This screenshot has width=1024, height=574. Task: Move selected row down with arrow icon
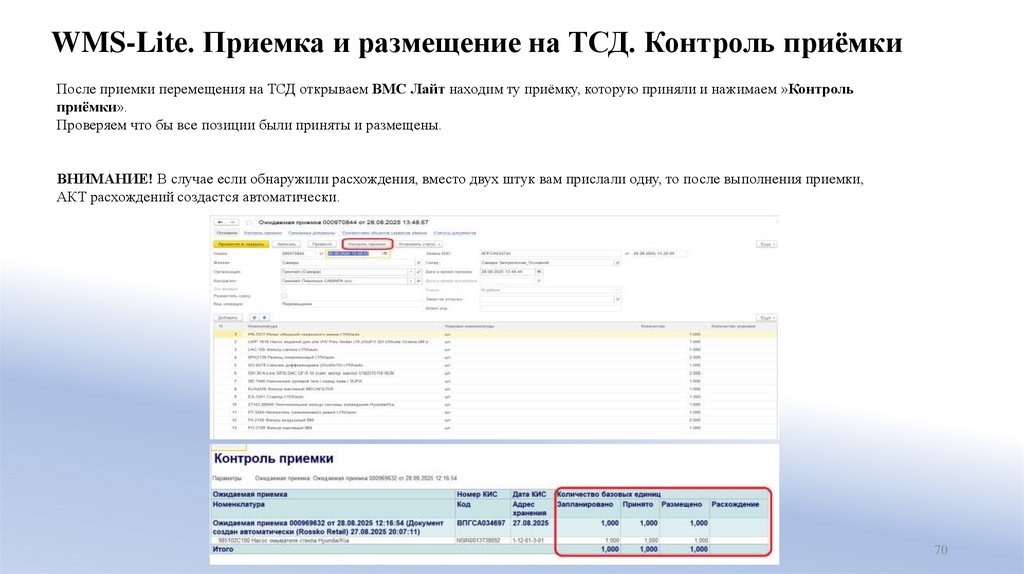[264, 317]
